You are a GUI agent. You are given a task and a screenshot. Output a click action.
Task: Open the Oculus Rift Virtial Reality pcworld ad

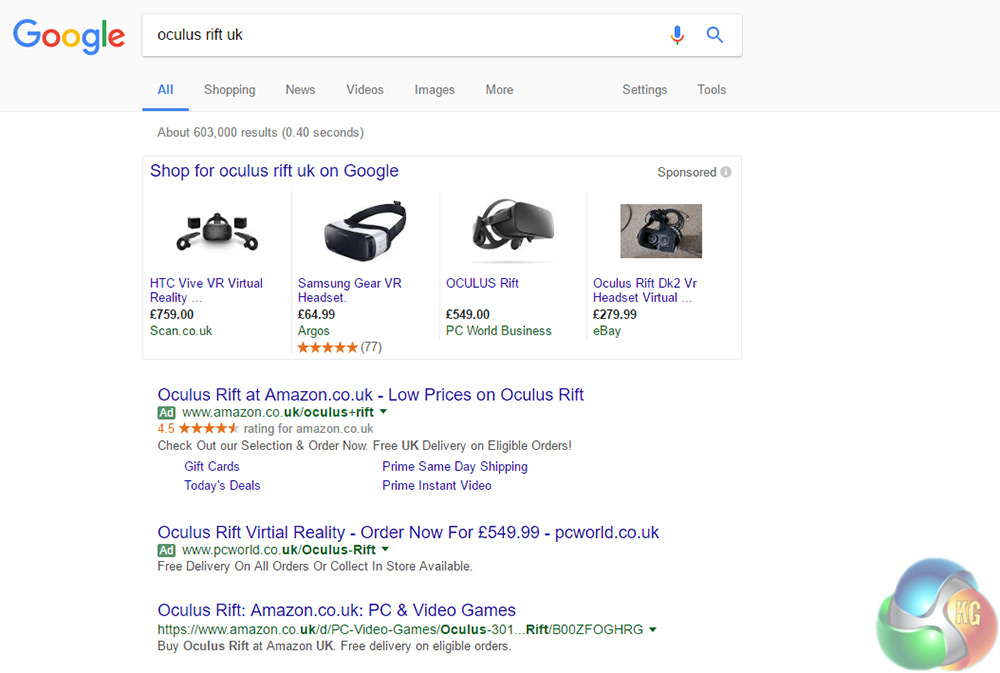pyautogui.click(x=408, y=532)
